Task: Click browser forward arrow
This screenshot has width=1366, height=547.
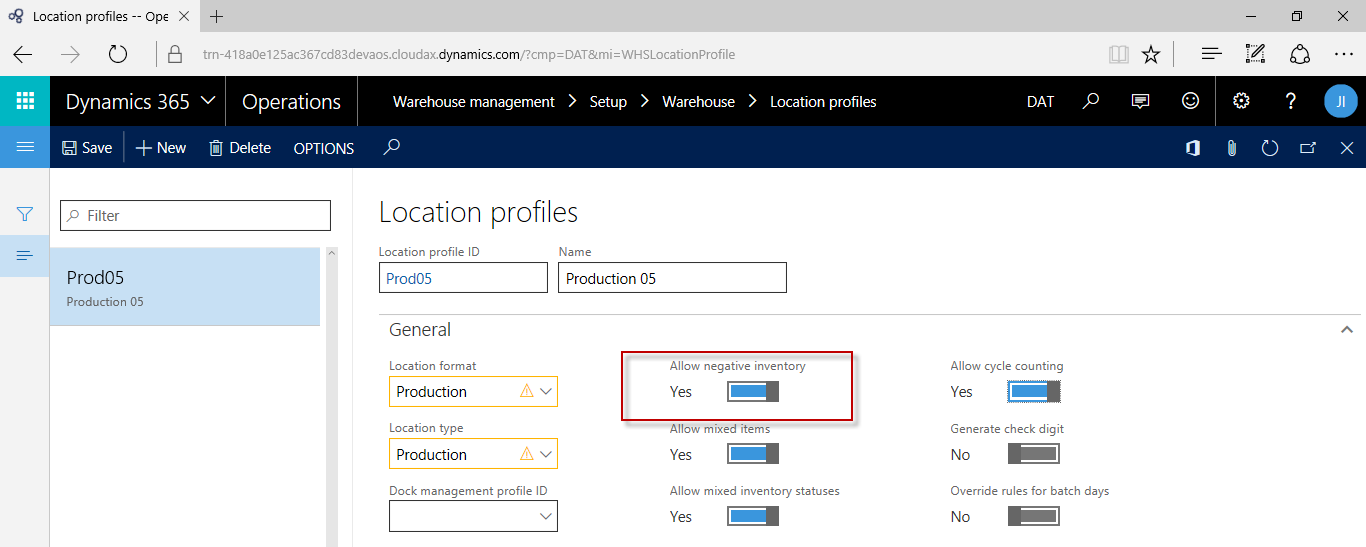Action: point(70,54)
